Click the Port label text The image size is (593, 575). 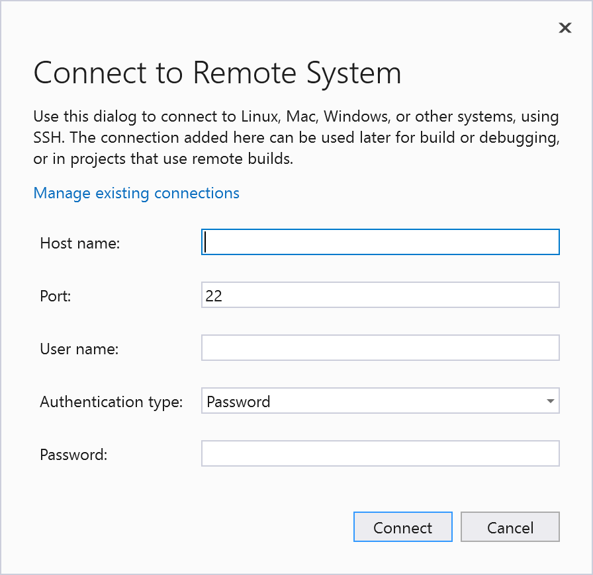[x=55, y=296]
